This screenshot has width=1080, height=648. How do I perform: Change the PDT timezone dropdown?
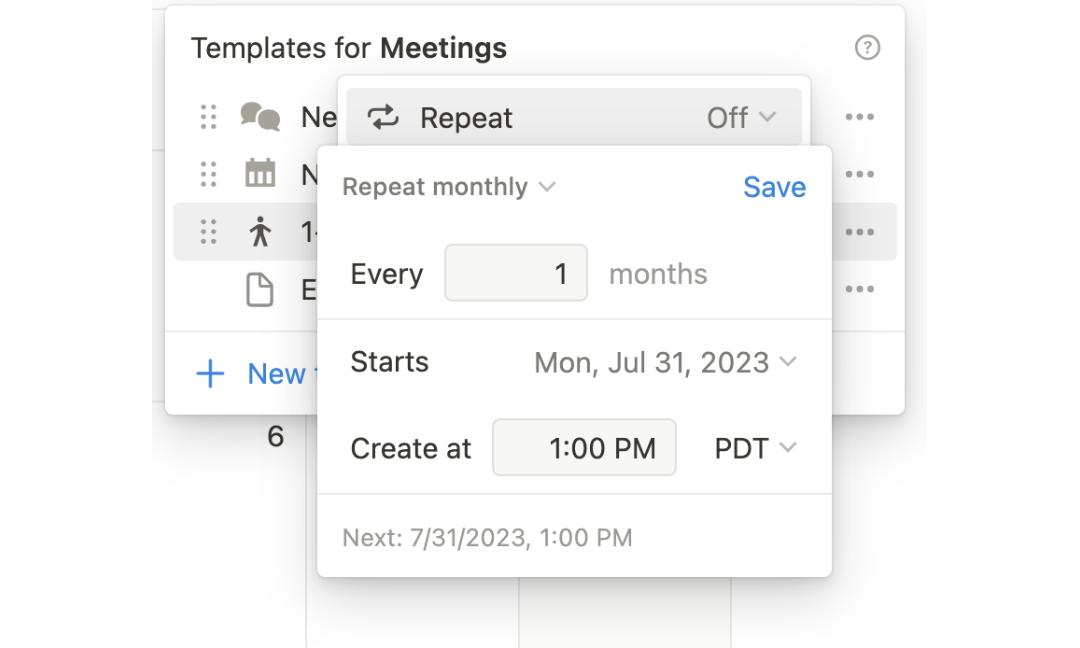pos(755,448)
